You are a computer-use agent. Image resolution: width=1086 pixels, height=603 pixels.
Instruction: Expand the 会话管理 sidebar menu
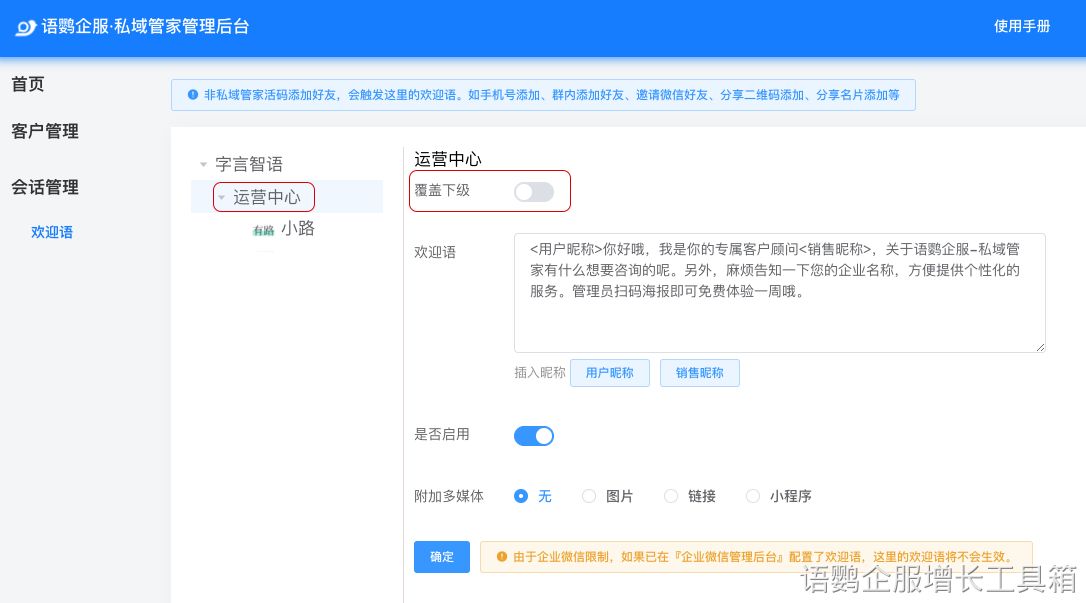click(45, 187)
